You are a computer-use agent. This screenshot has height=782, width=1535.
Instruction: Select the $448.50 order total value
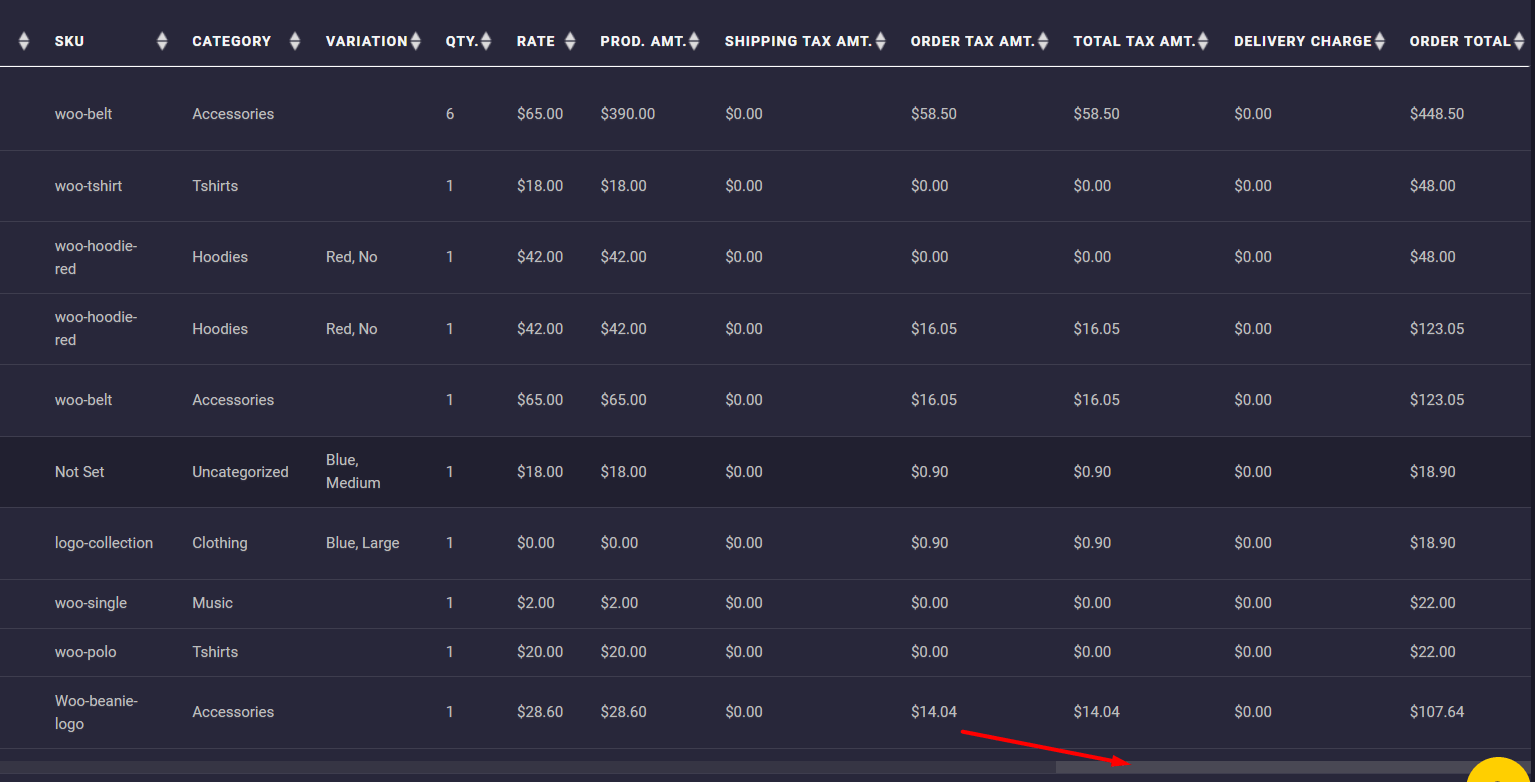1436,114
